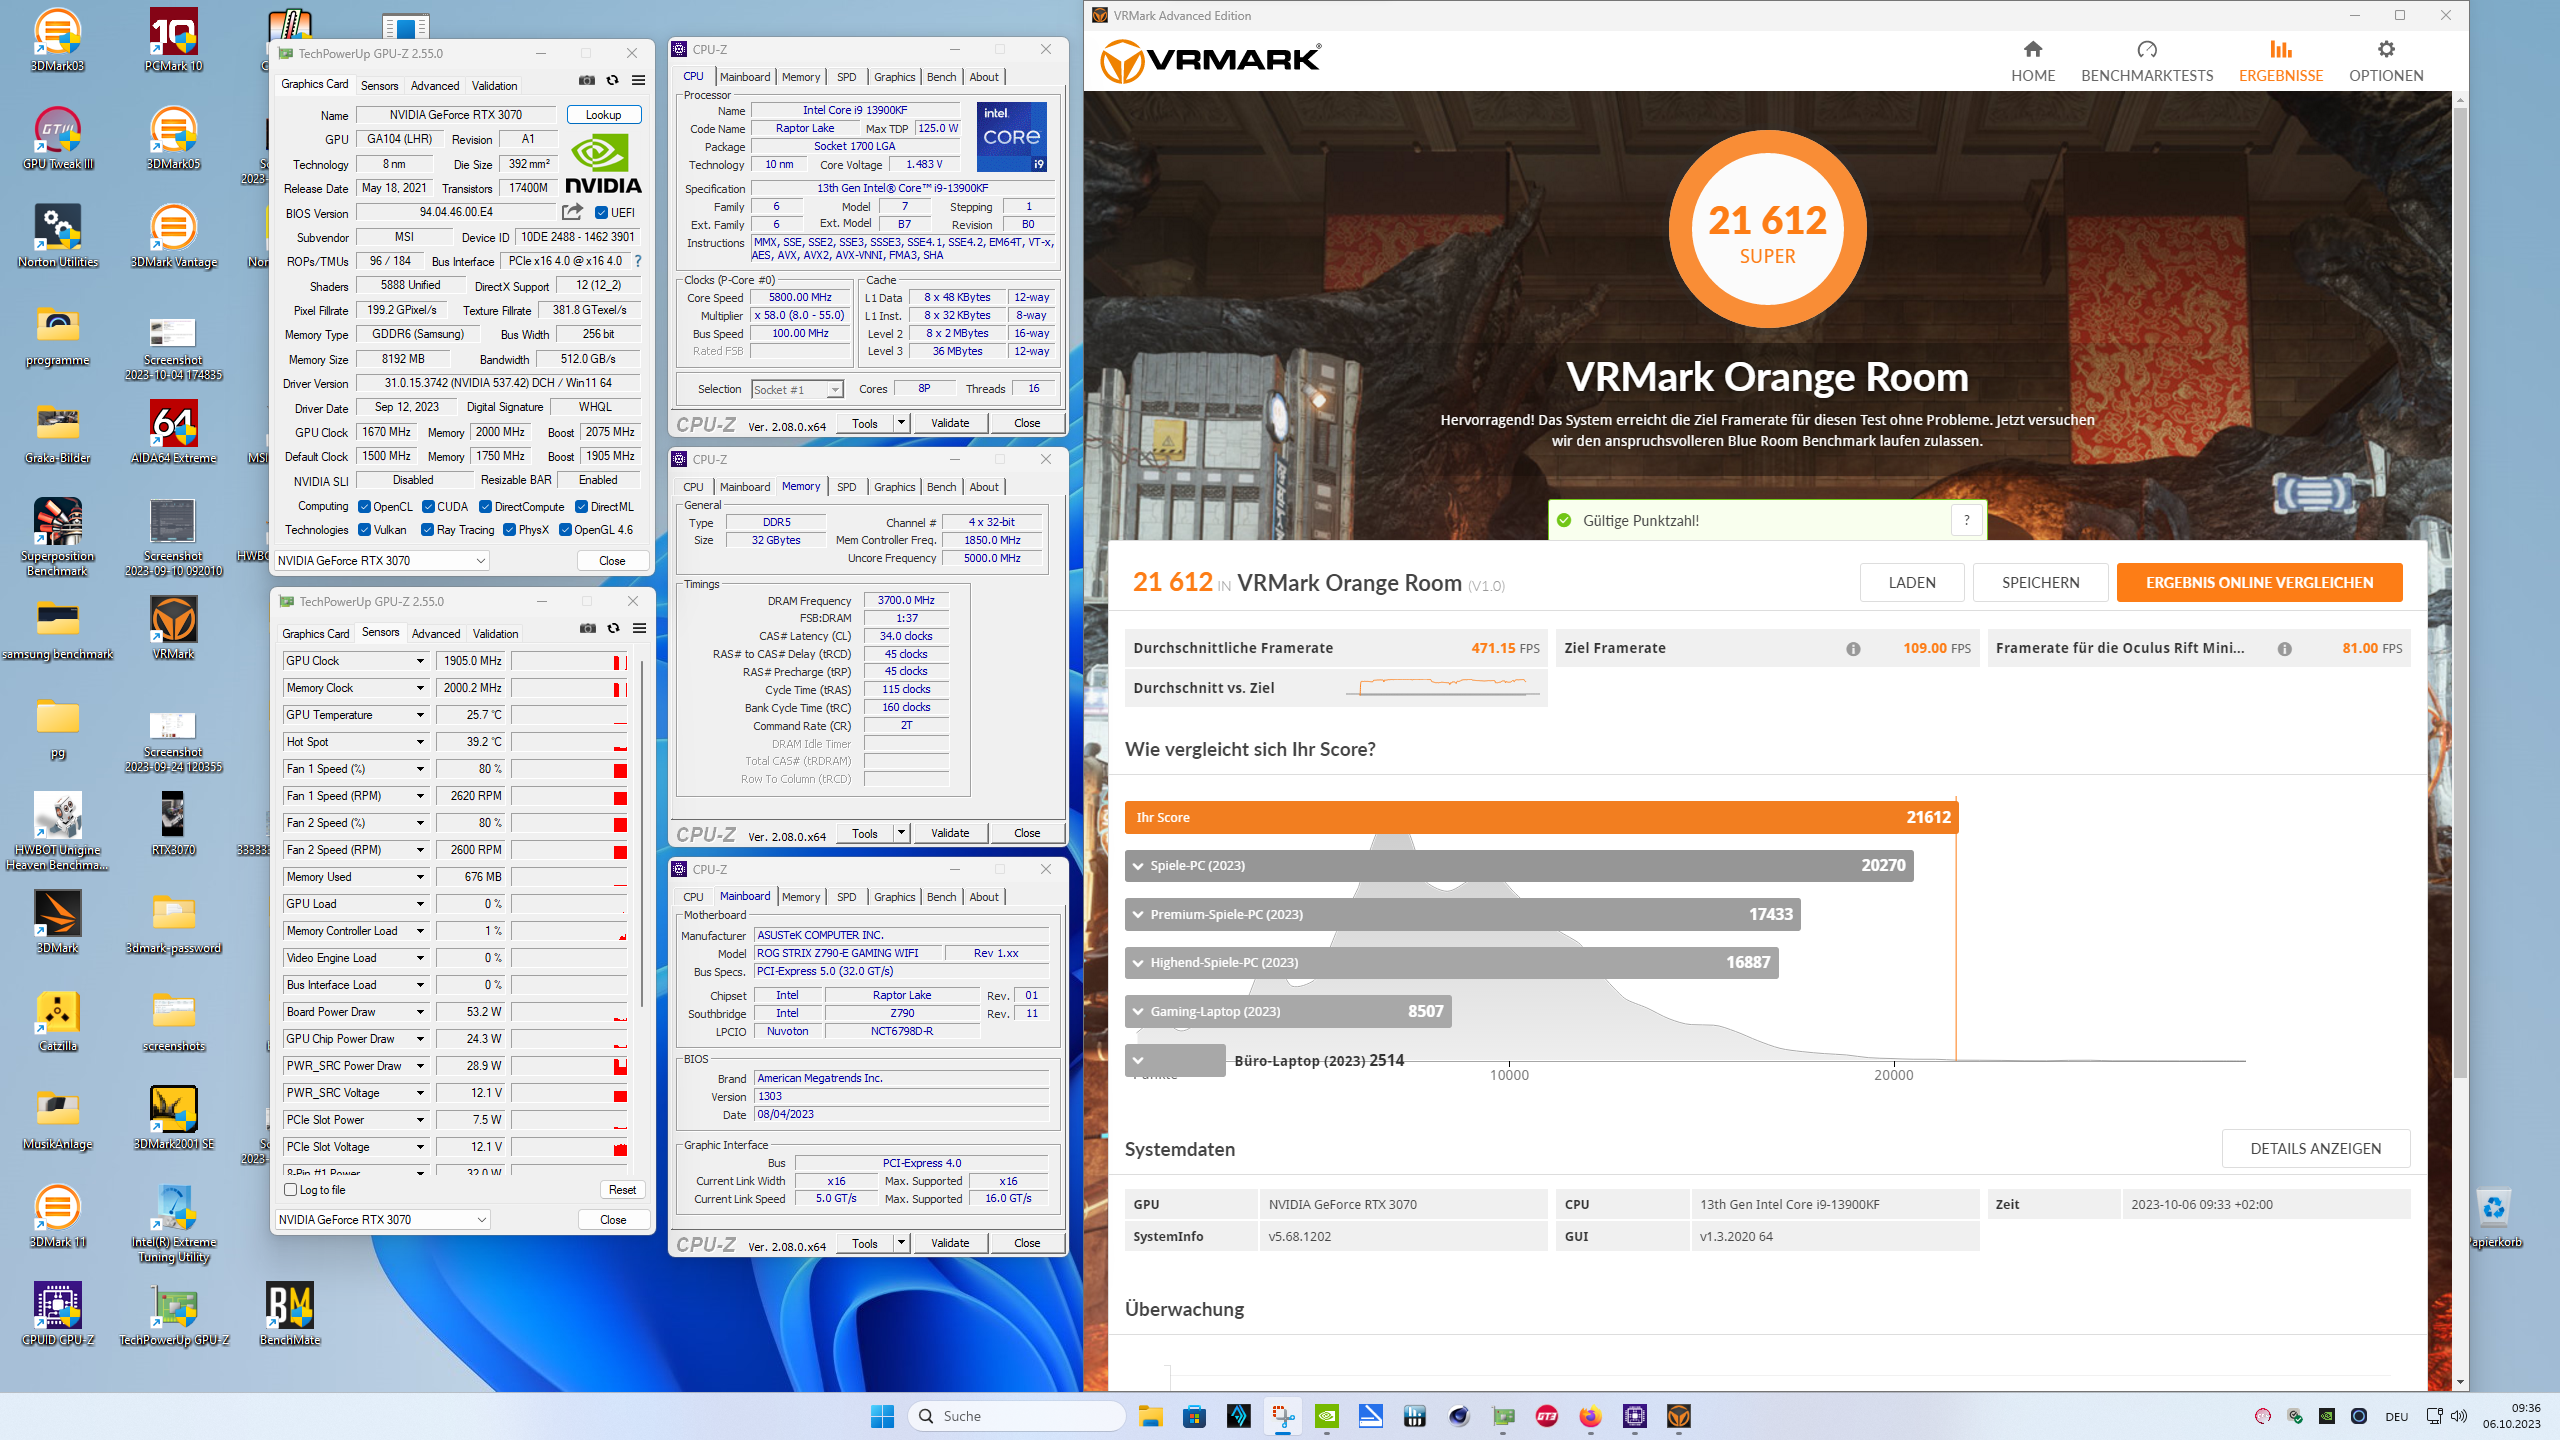Click the Suche taskbar search field
This screenshot has width=2560, height=1440.
coord(1016,1416)
